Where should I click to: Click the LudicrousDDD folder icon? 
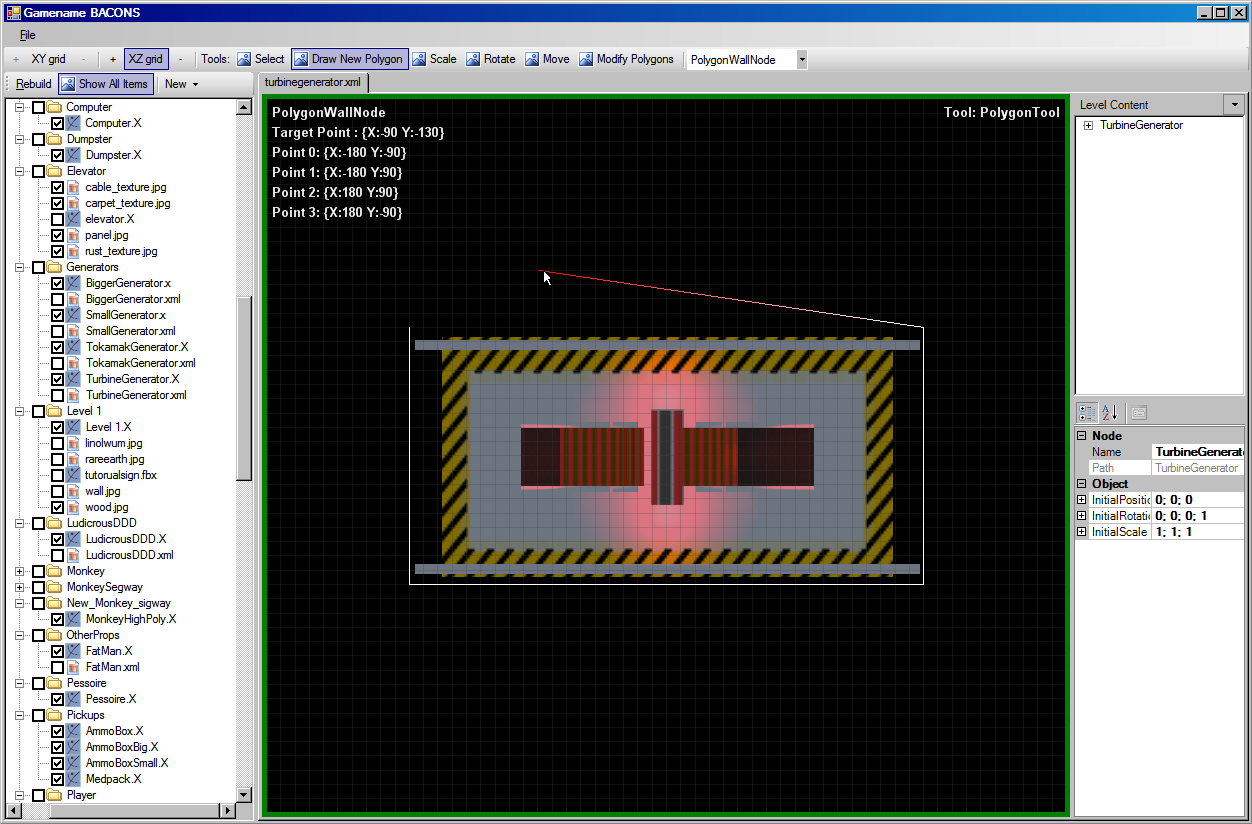point(54,523)
